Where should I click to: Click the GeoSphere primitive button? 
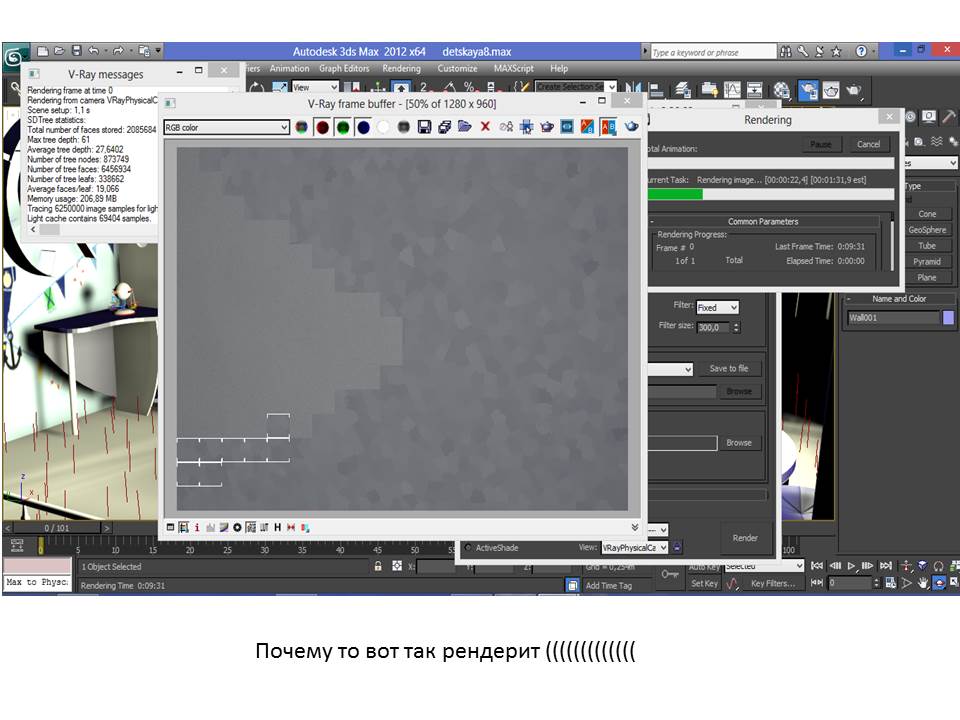[x=927, y=230]
